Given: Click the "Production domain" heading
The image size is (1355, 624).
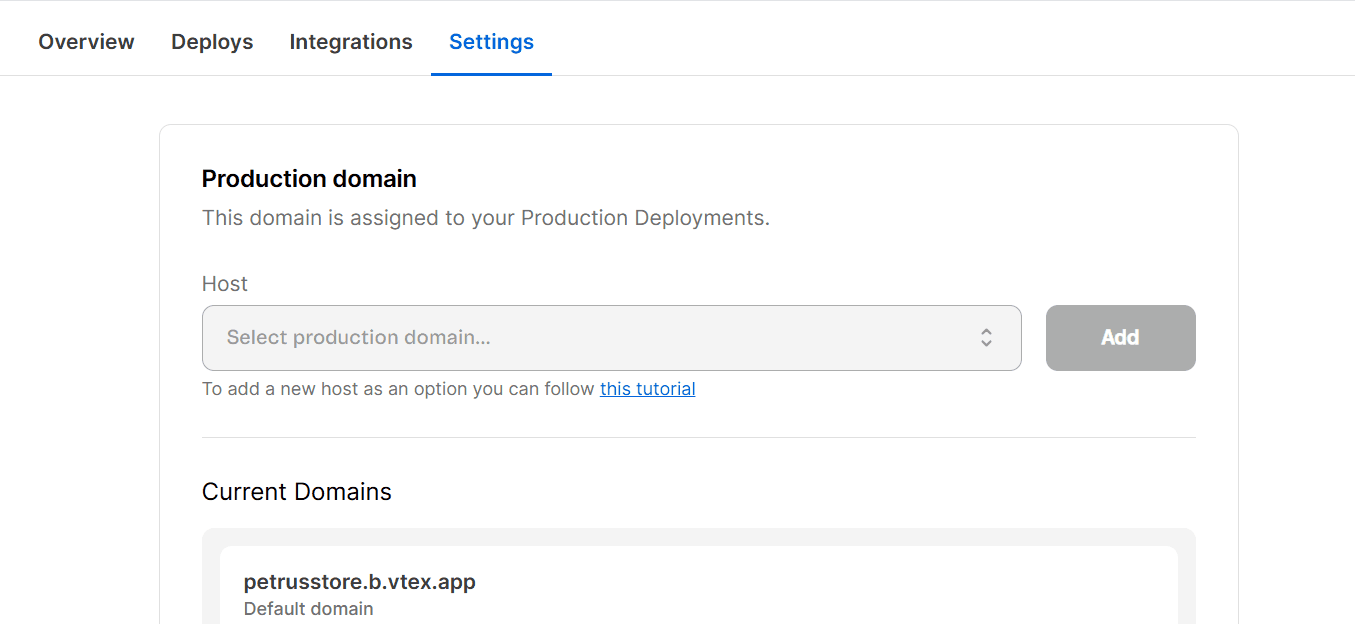Looking at the screenshot, I should [309, 179].
